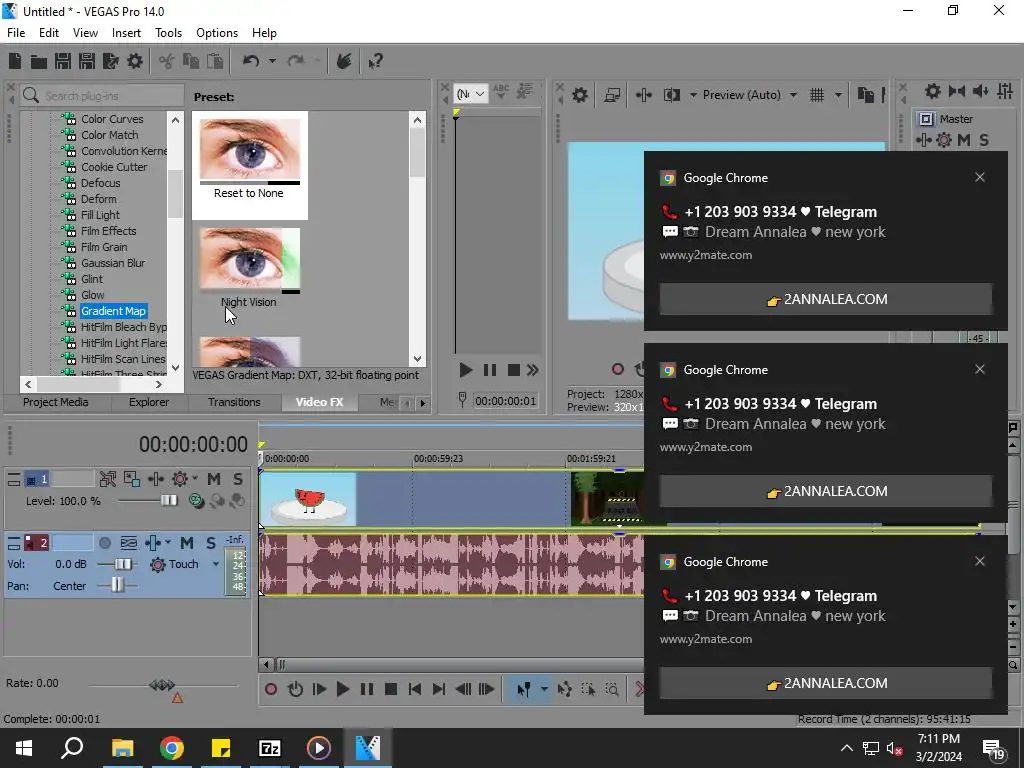Switch to the Project Media tab
The height and width of the screenshot is (768, 1024).
(x=56, y=402)
